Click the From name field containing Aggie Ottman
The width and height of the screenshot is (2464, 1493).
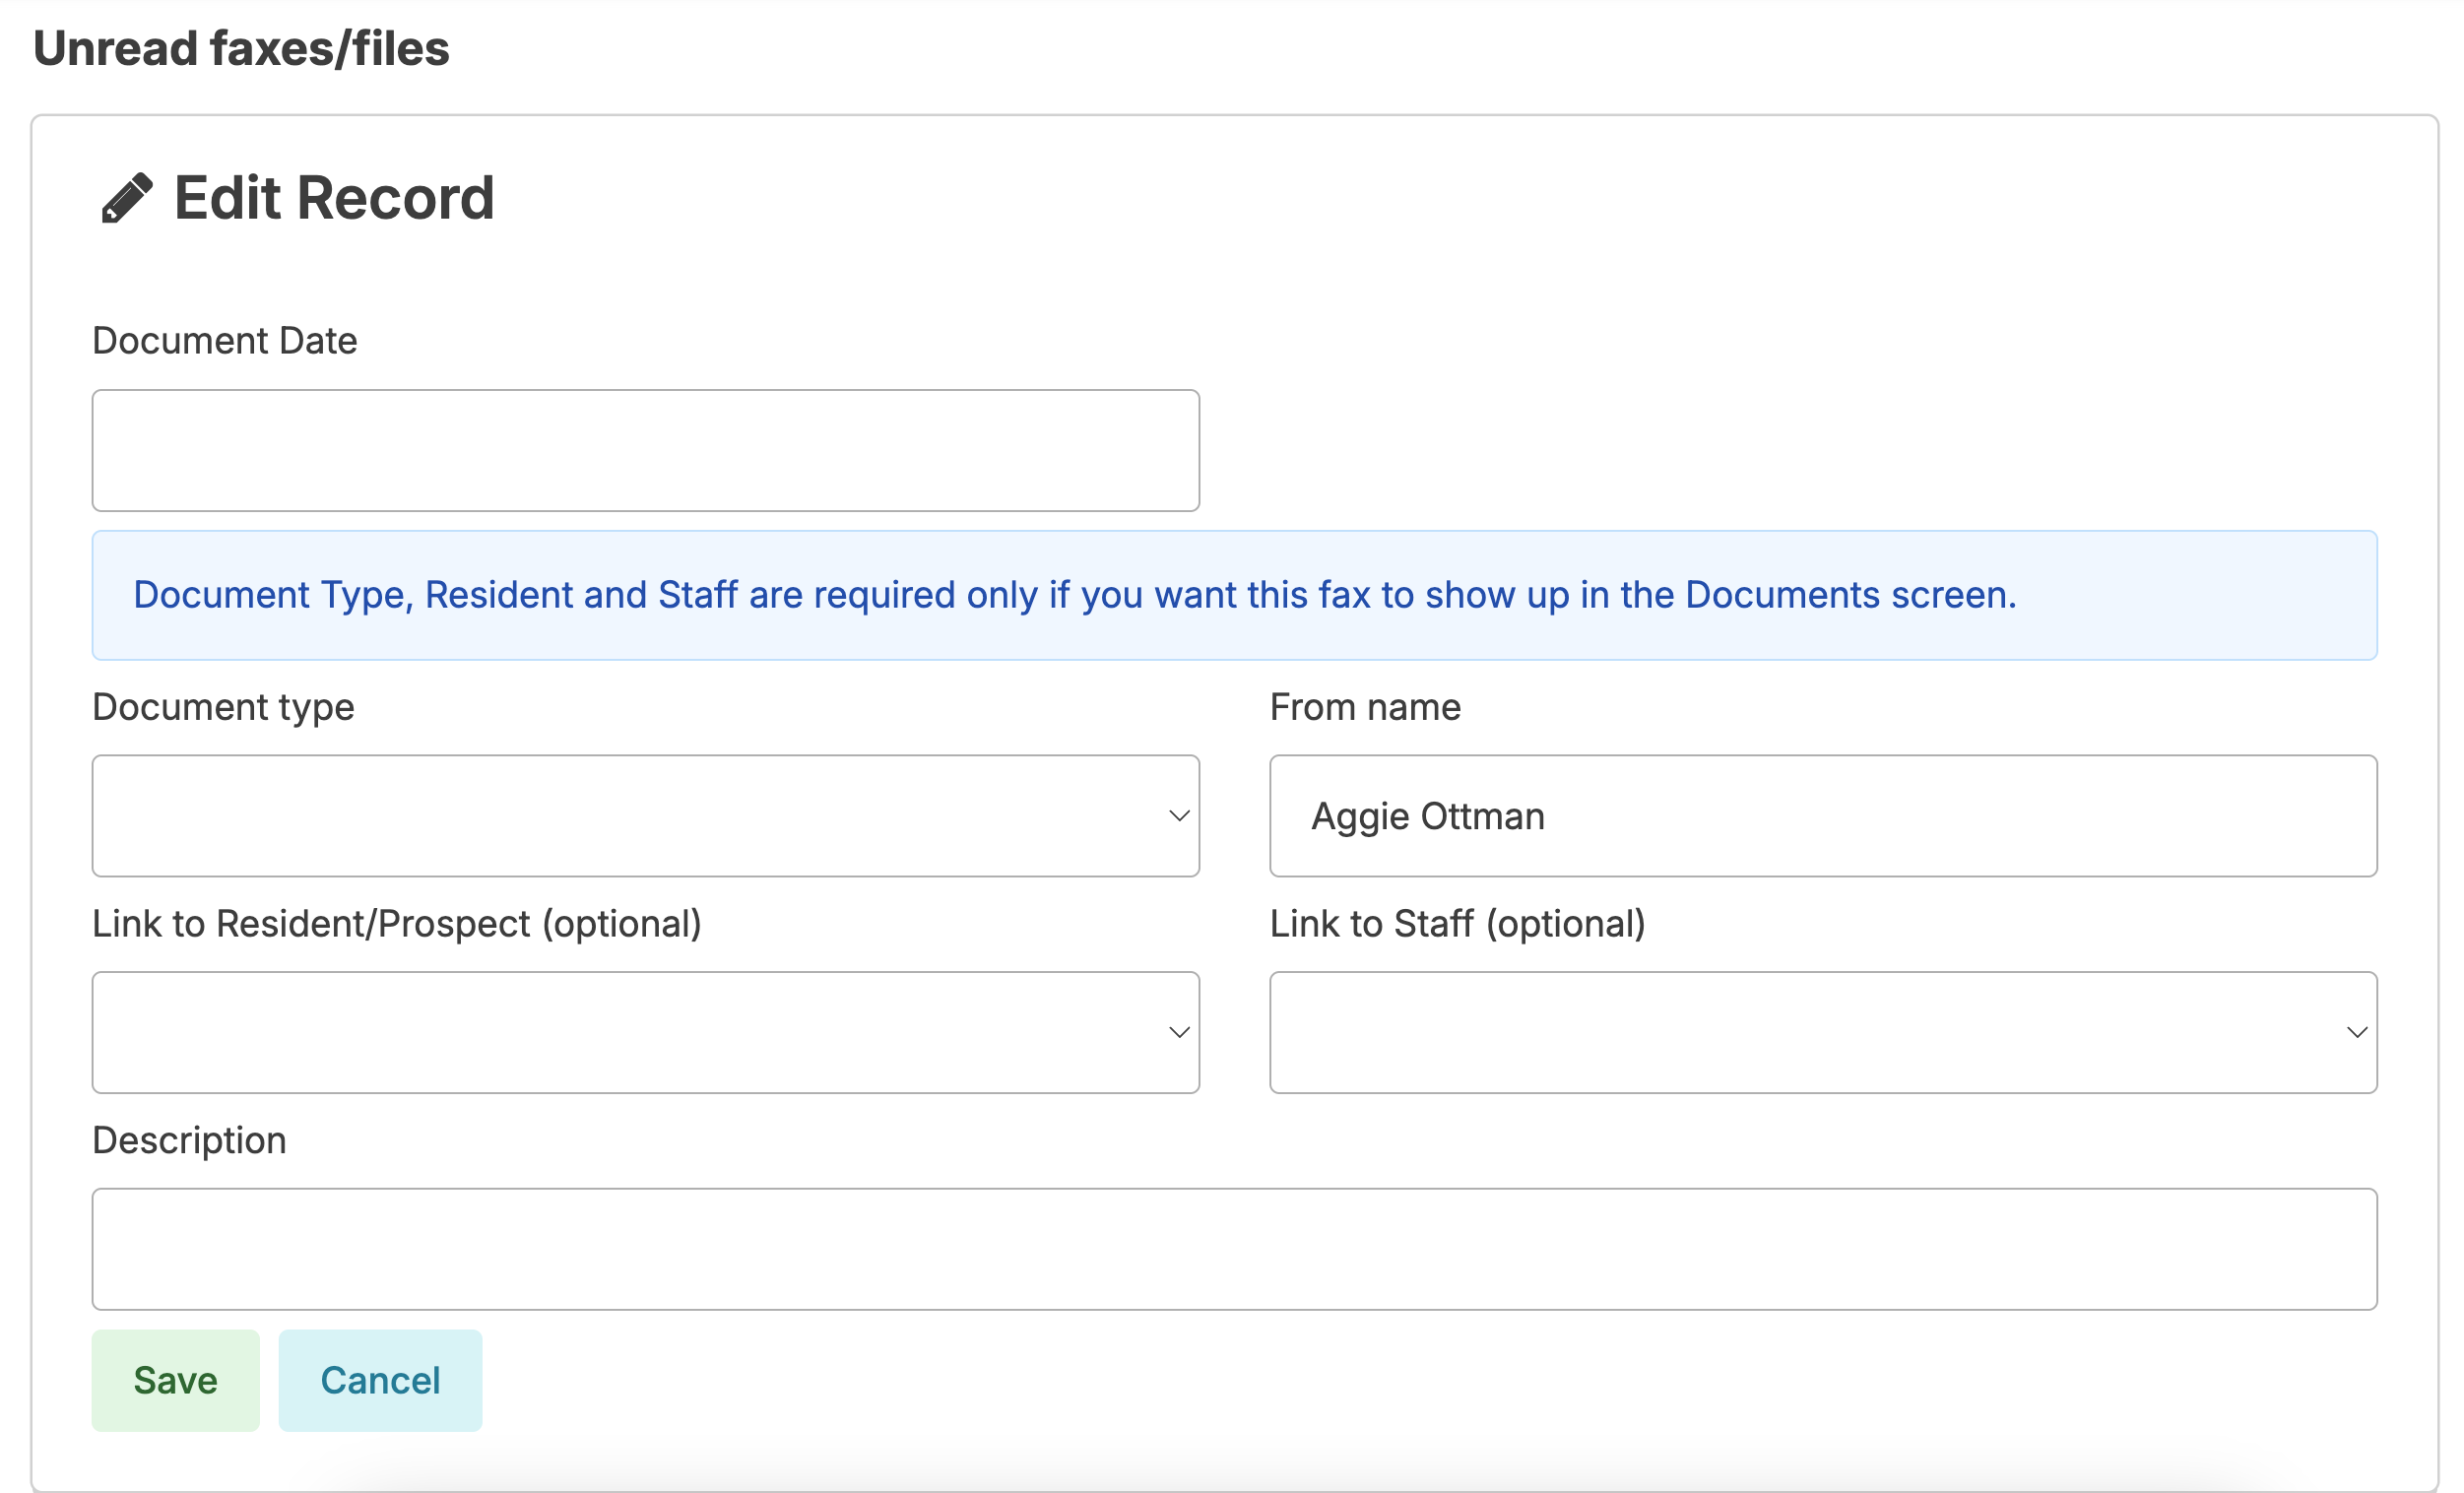tap(1822, 816)
